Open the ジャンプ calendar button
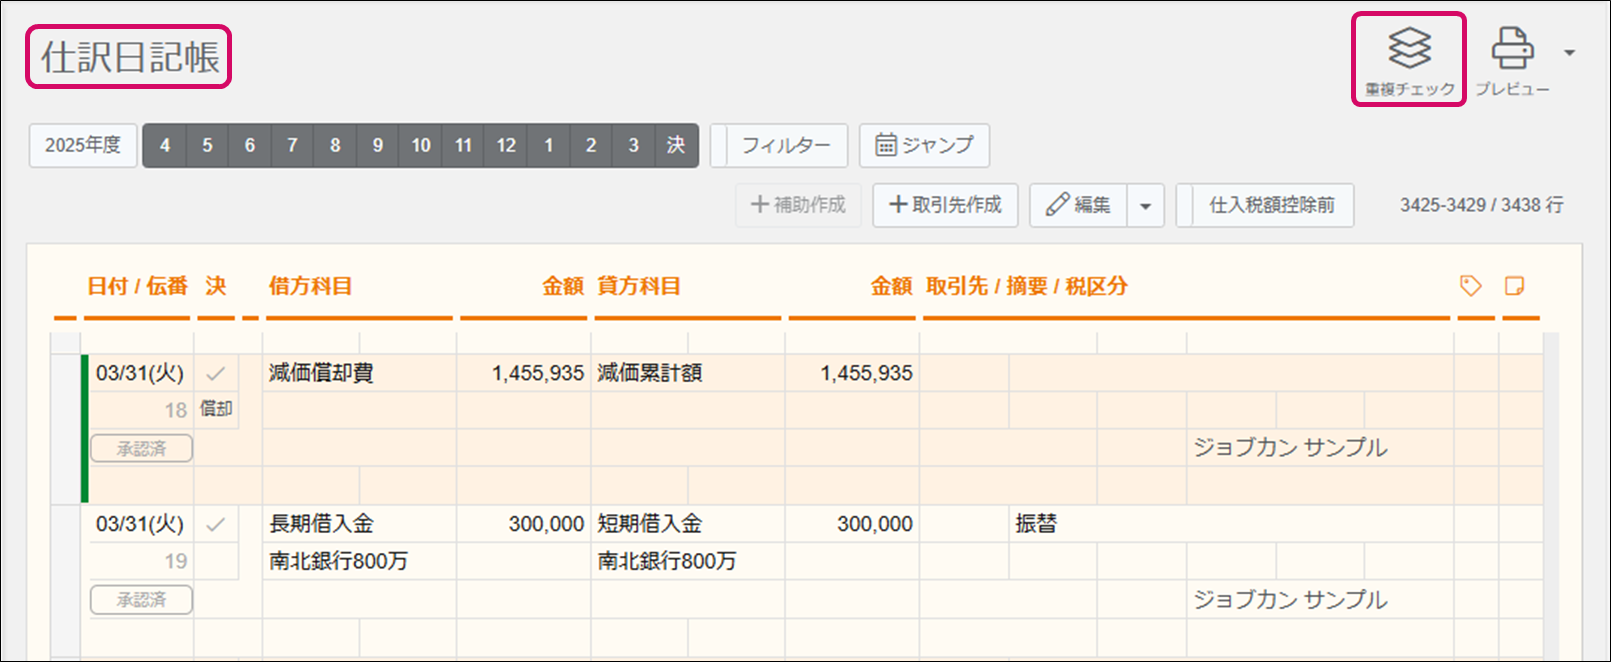Screen dimensions: 1611x662 click(924, 145)
